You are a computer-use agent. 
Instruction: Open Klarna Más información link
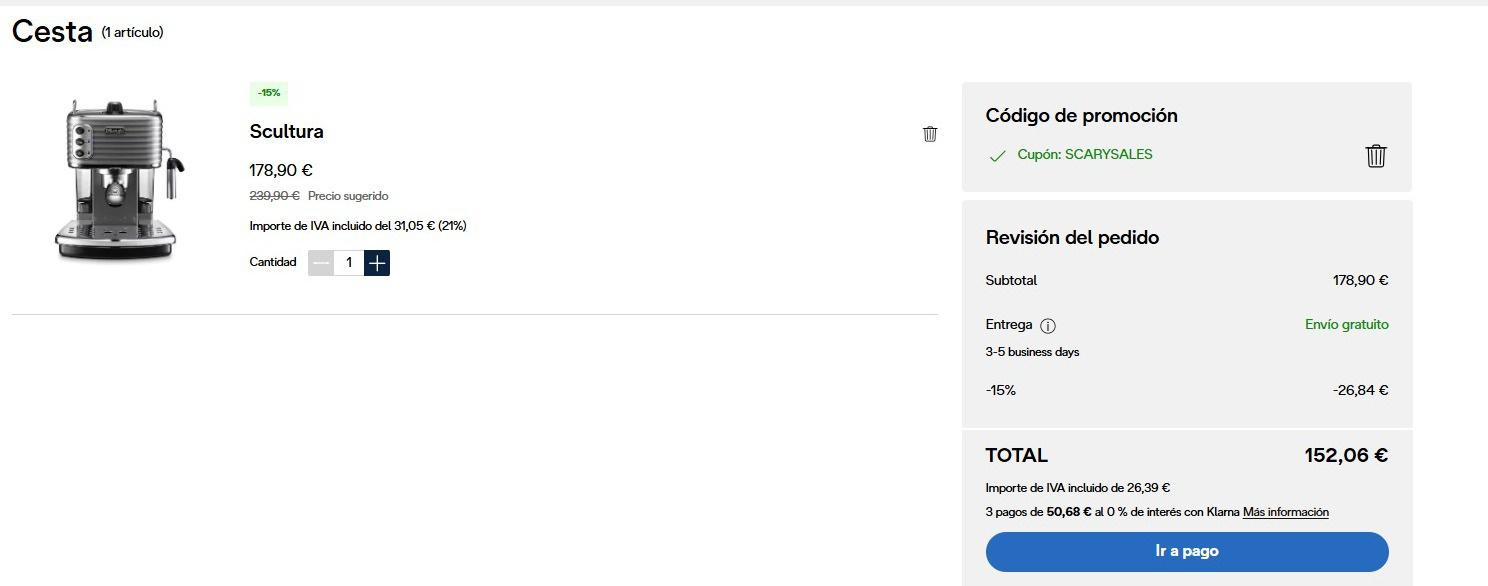click(1285, 512)
